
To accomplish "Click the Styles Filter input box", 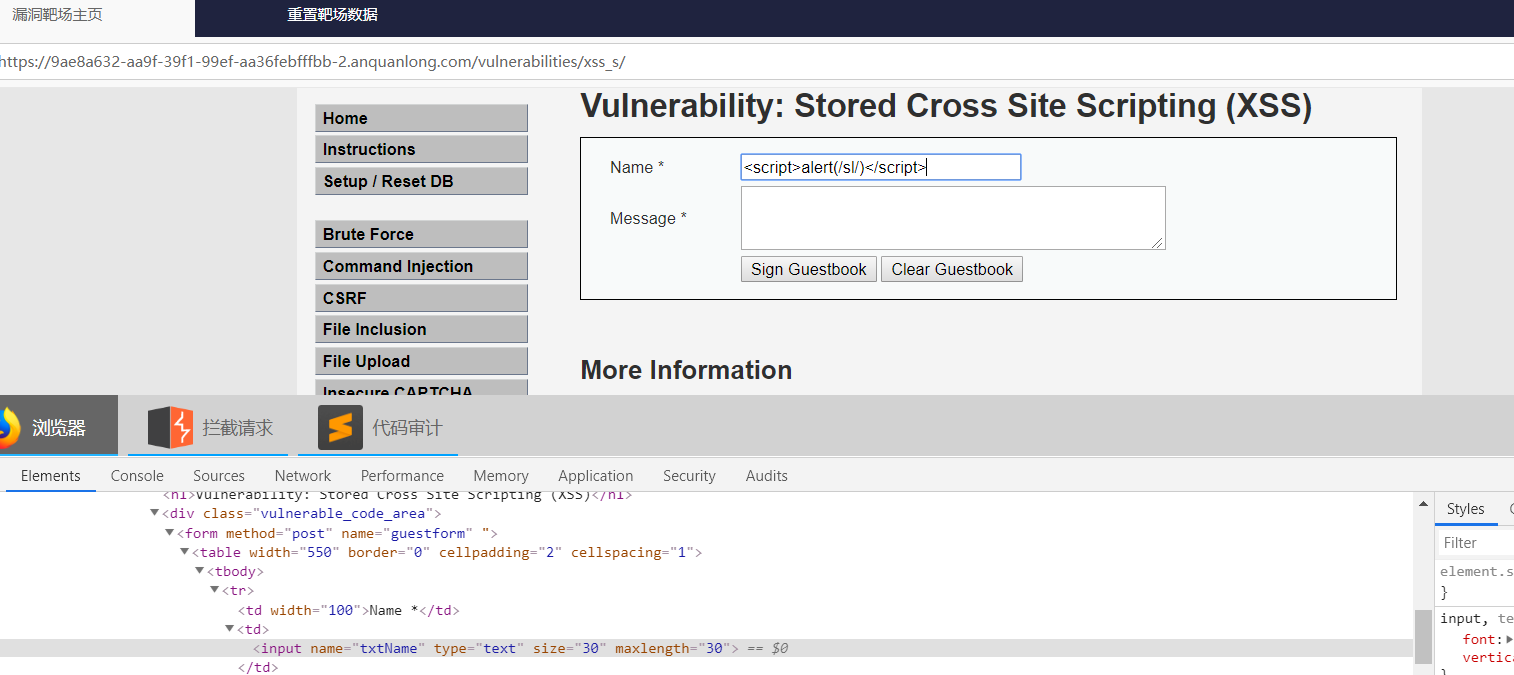I will point(1476,543).
